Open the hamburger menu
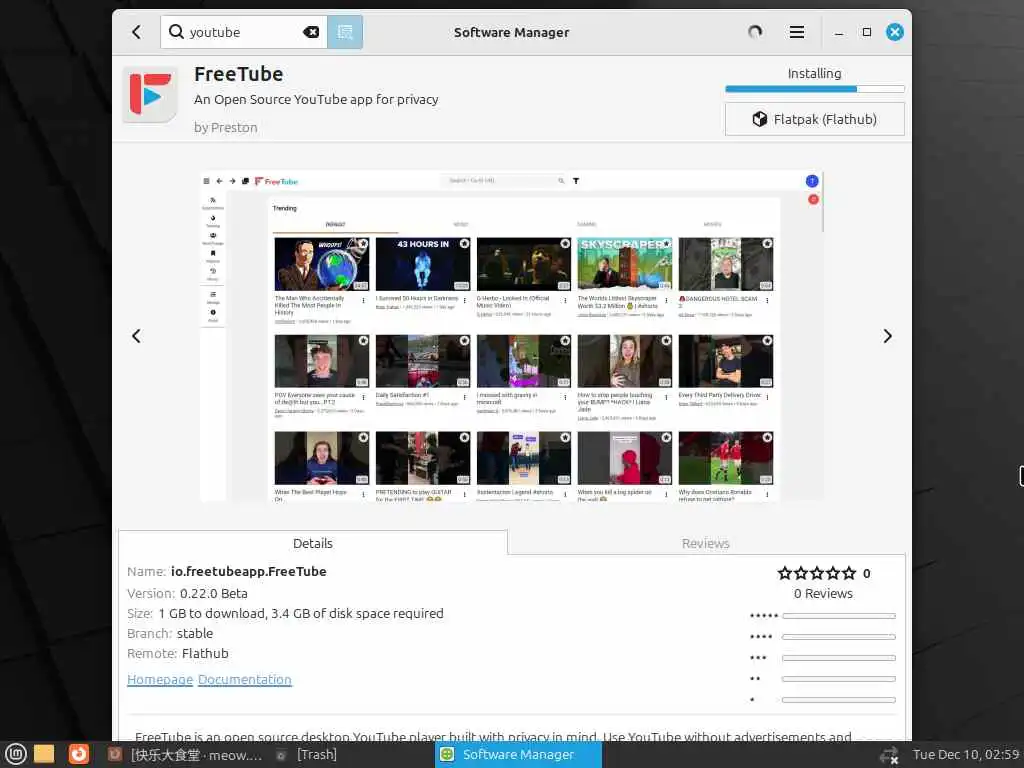Viewport: 1024px width, 768px height. click(x=797, y=32)
